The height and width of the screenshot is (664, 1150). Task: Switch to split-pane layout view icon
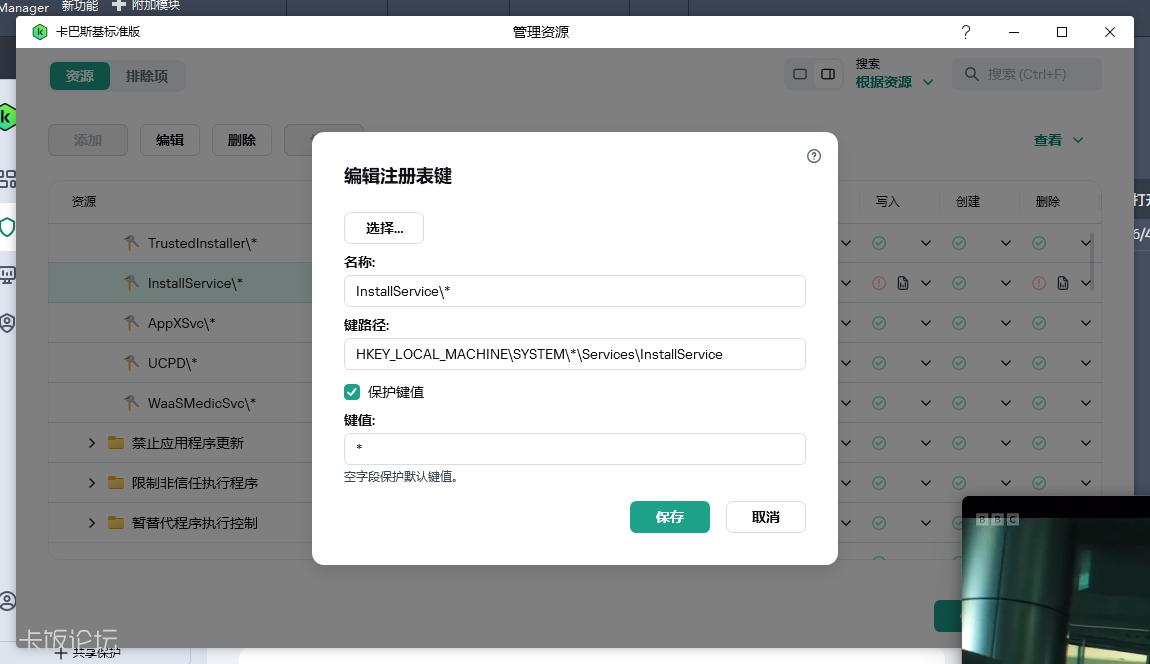point(828,74)
